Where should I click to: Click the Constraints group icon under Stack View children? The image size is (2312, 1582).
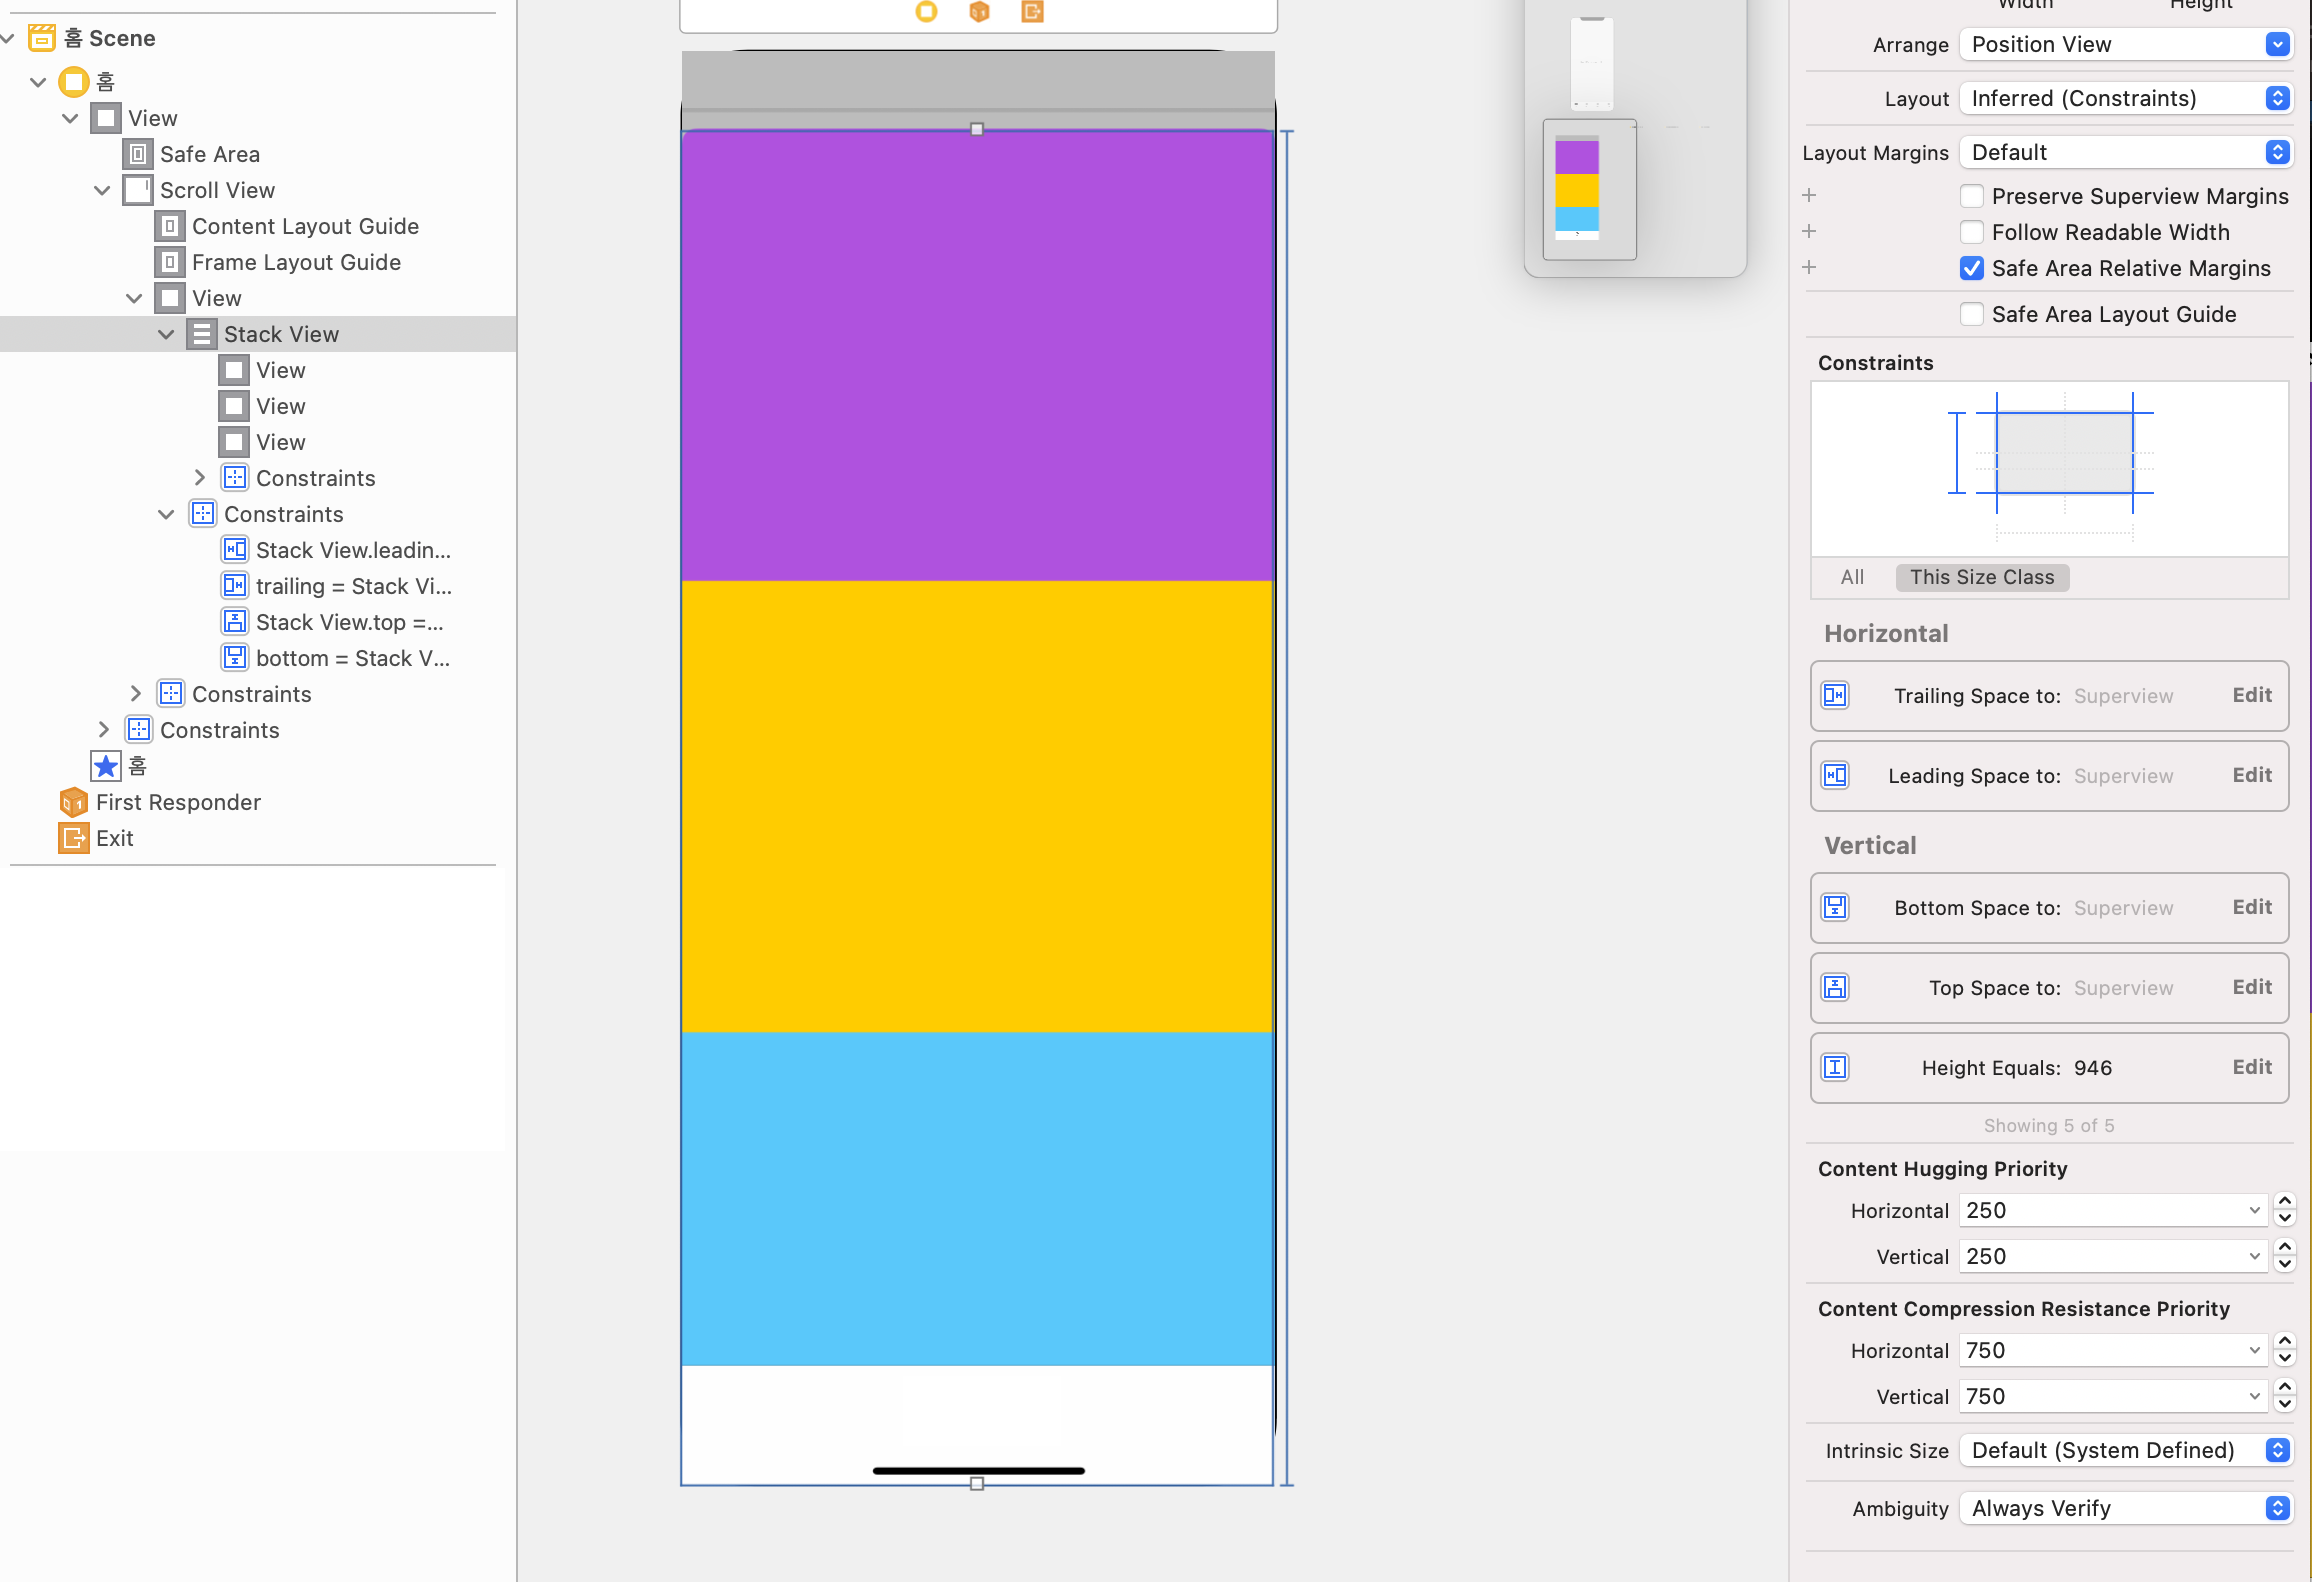[x=234, y=478]
